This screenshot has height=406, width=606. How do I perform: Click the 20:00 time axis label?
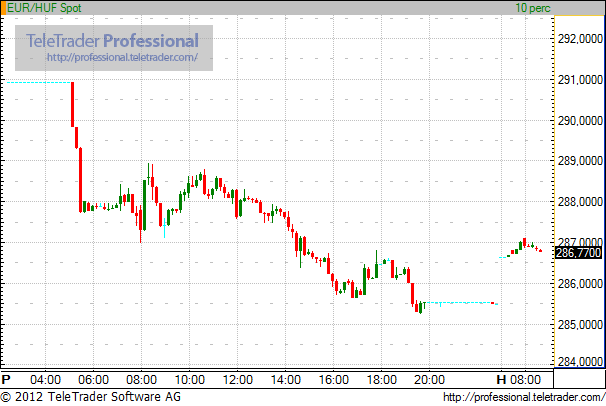click(x=429, y=379)
